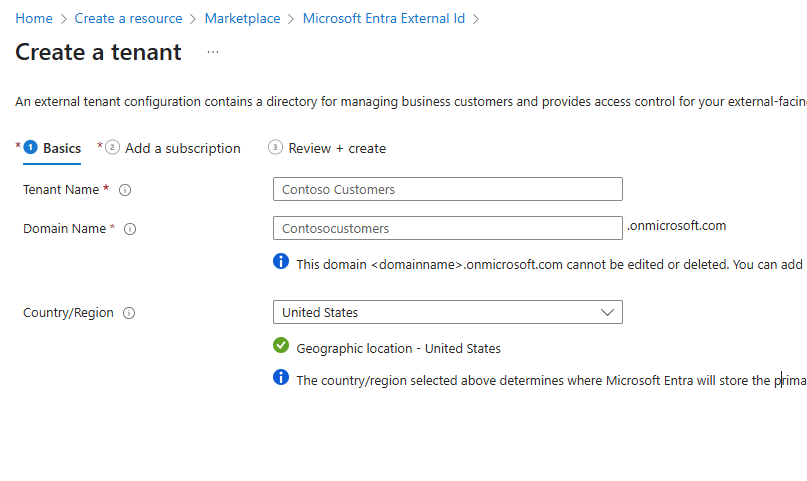Show info tooltip for Domain Name
The height and width of the screenshot is (481, 807).
[130, 229]
